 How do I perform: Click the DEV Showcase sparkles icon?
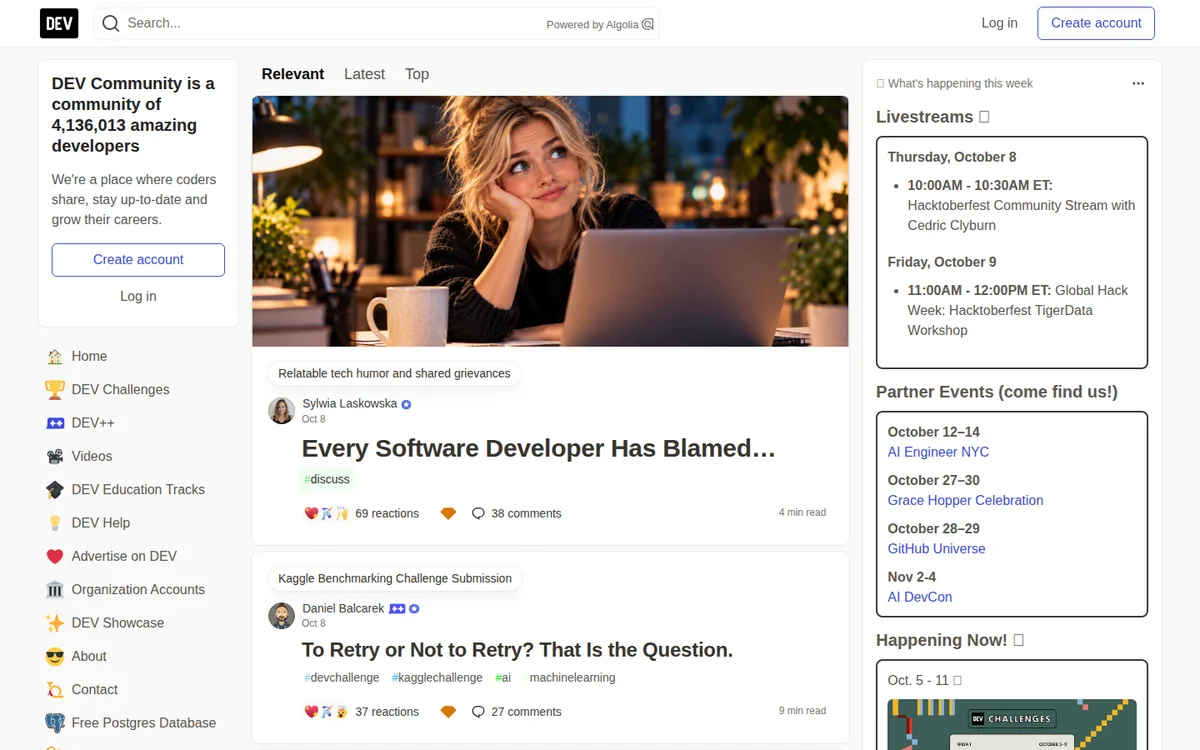[x=55, y=623]
